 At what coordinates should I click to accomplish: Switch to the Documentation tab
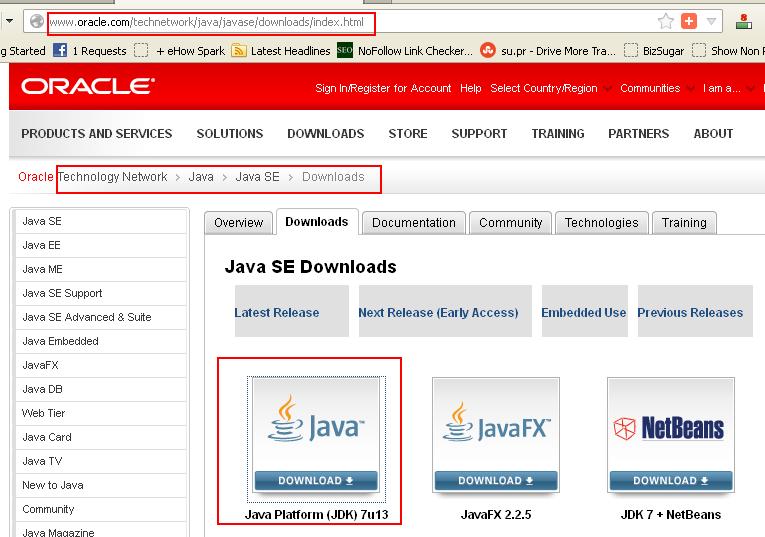414,223
